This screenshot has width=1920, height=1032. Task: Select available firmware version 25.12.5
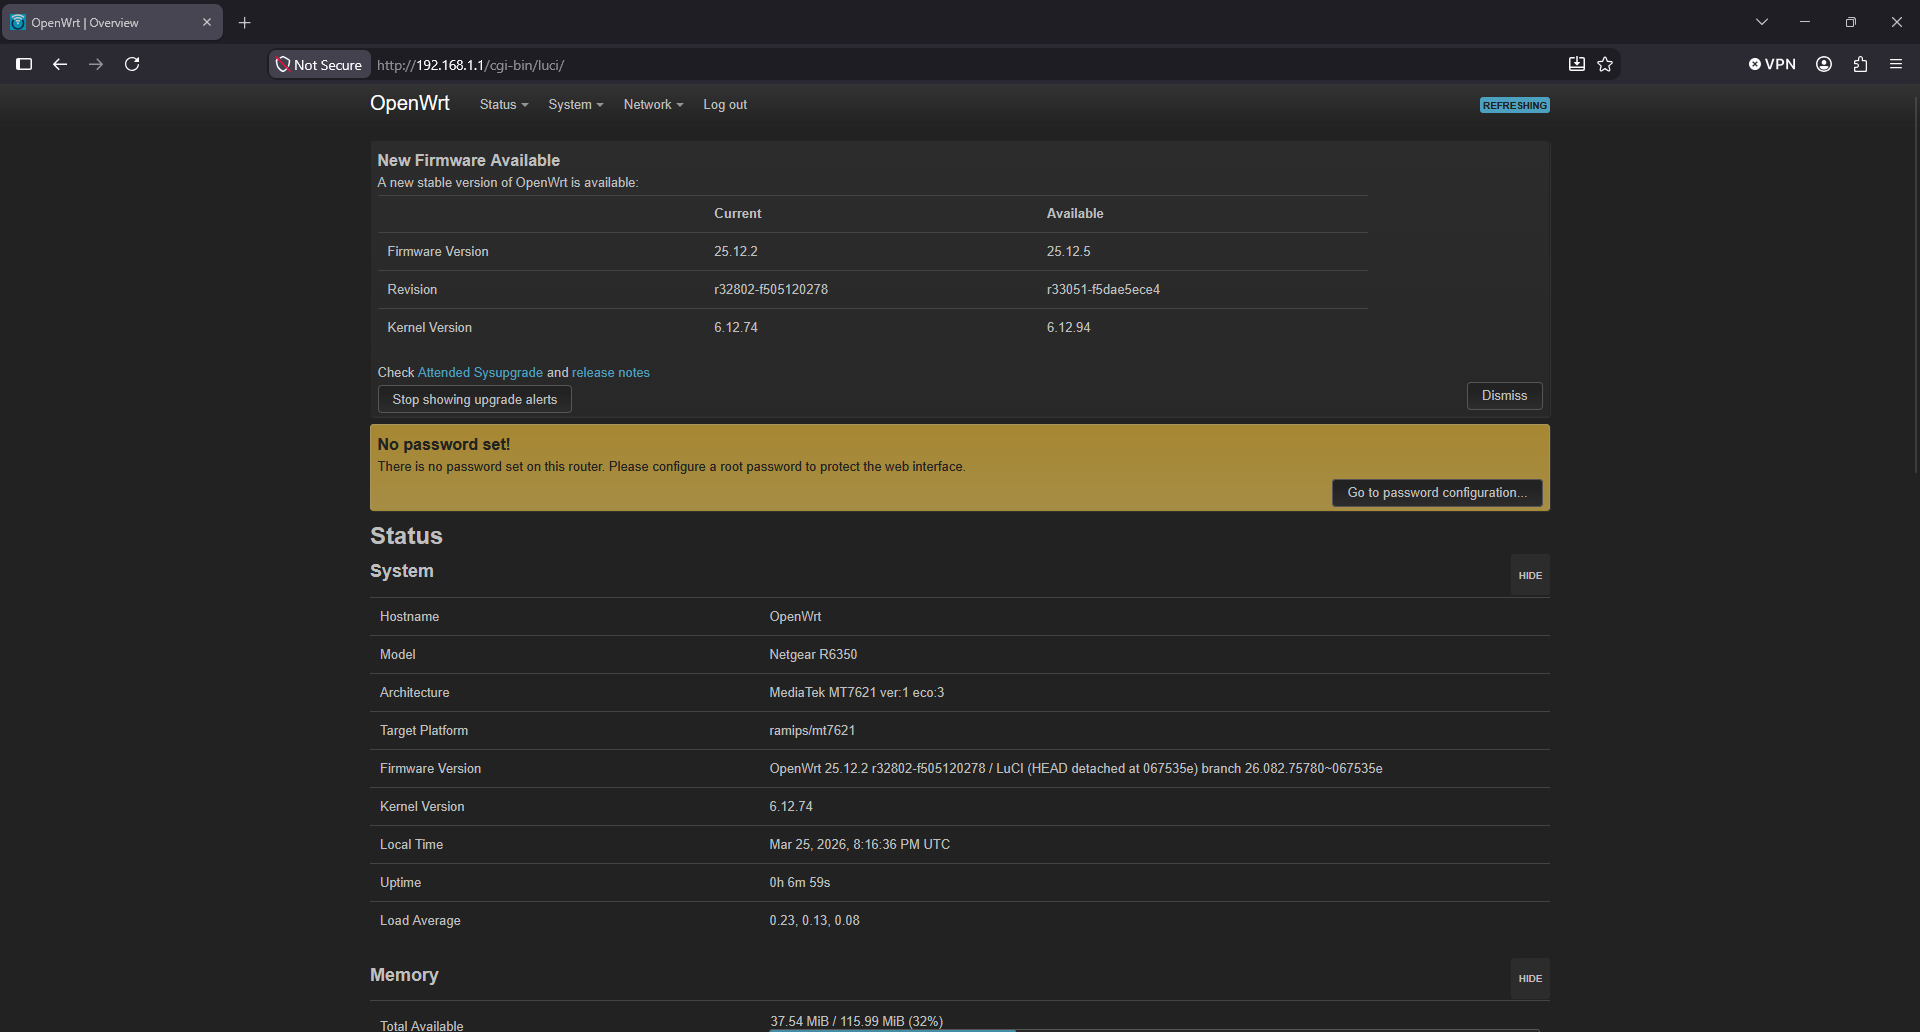[x=1068, y=252]
